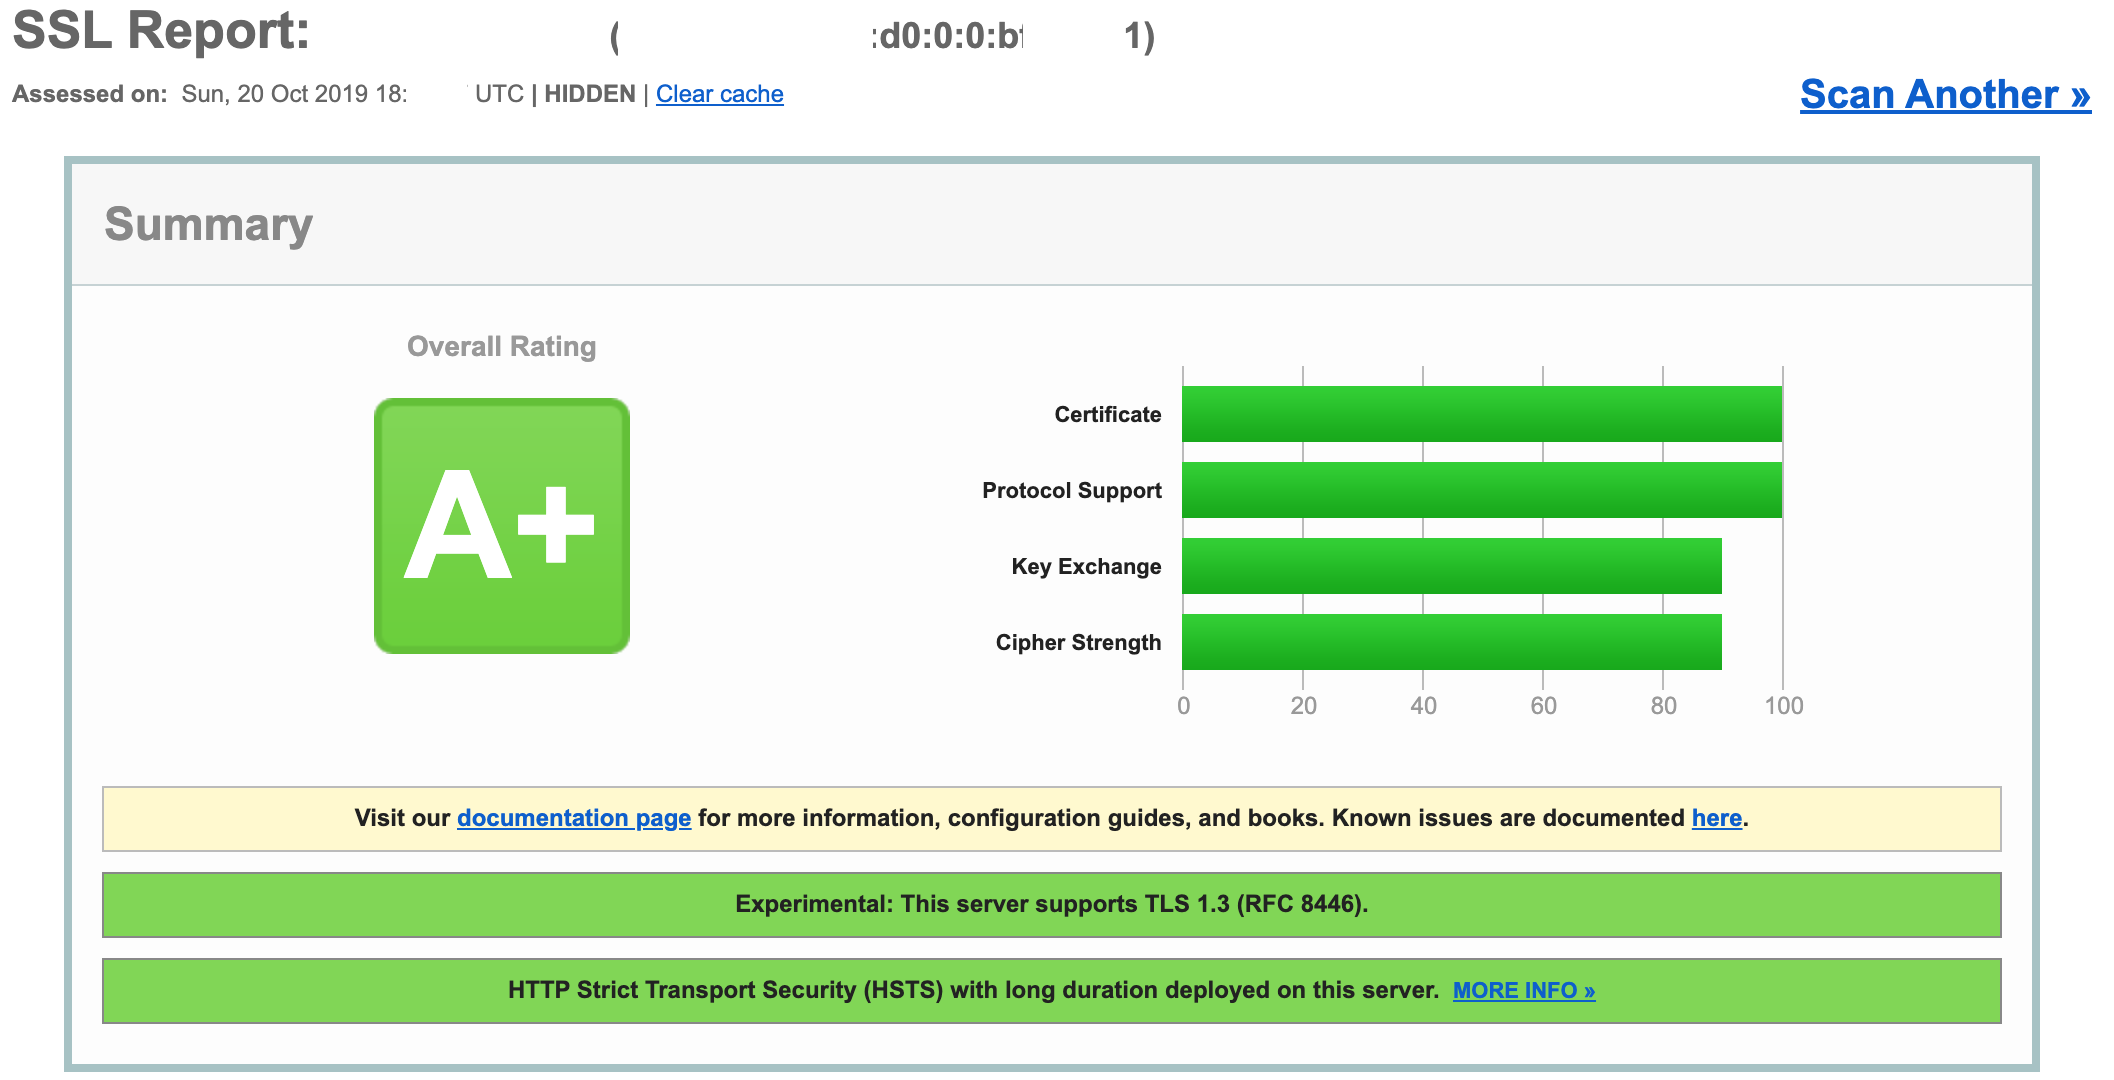Open MORE INFO about HSTS
2114x1080 pixels.
pos(1524,991)
